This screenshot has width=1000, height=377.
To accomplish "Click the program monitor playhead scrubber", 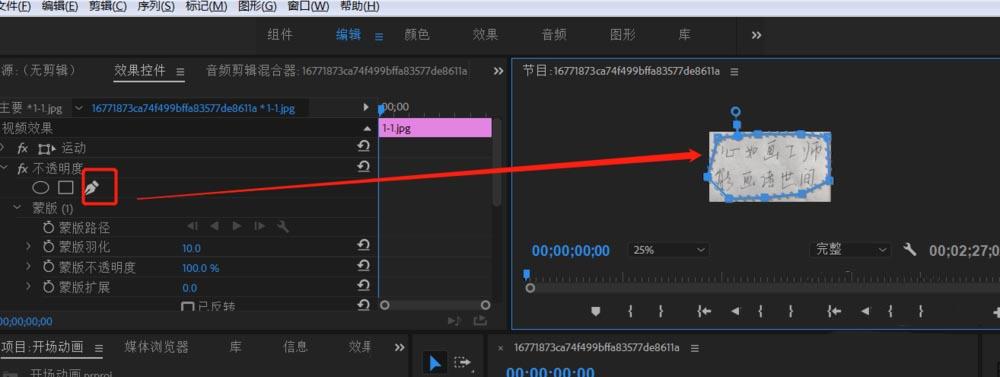I will [x=526, y=274].
